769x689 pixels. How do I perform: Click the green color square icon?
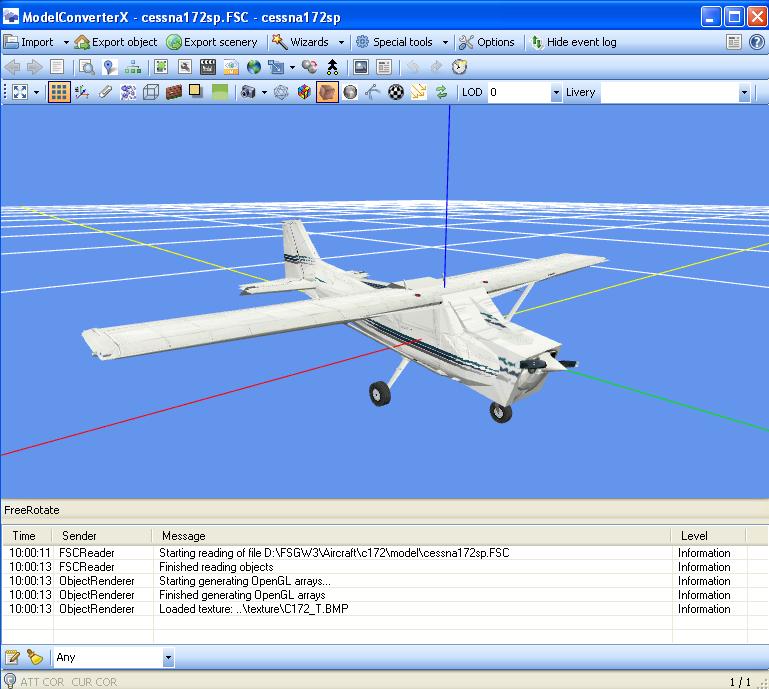pos(220,92)
